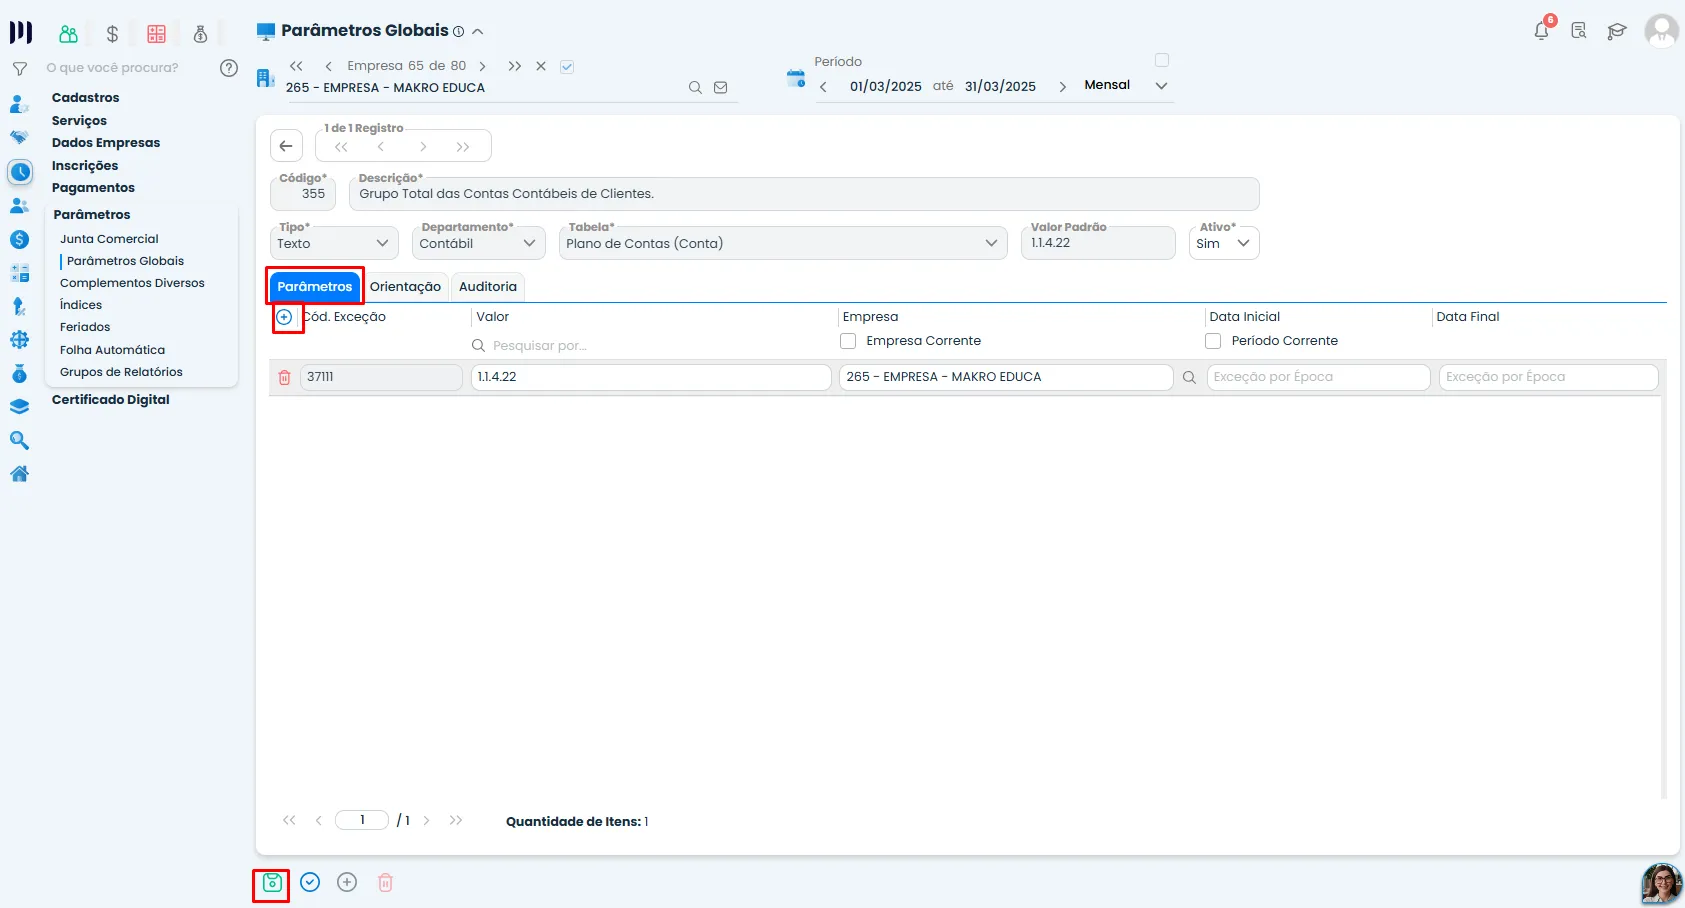Image resolution: width=1685 pixels, height=908 pixels.
Task: Click the Valor field with 1.1.4.22 in row
Action: tap(651, 377)
